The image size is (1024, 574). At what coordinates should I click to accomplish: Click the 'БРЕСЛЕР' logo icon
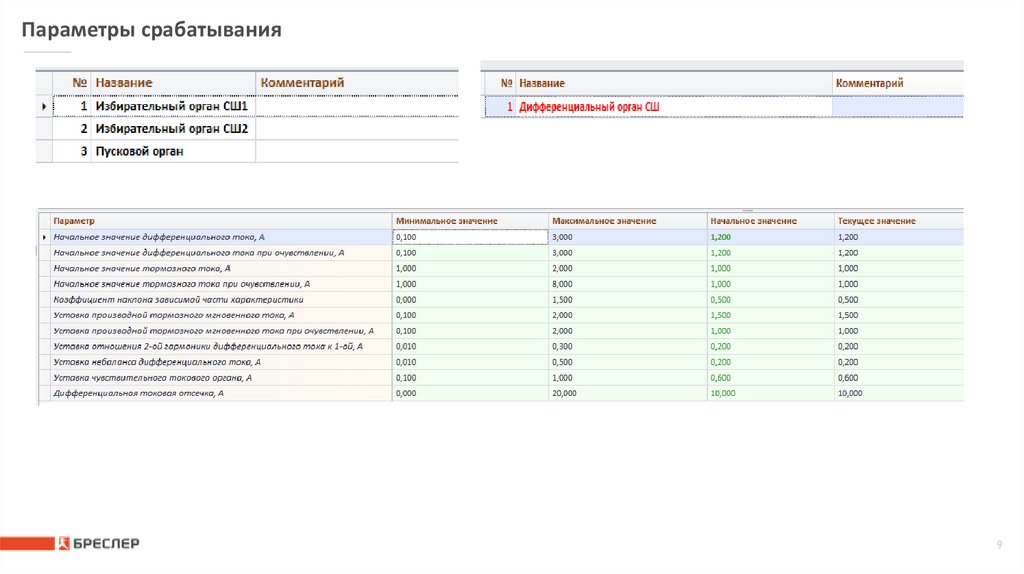(63, 543)
